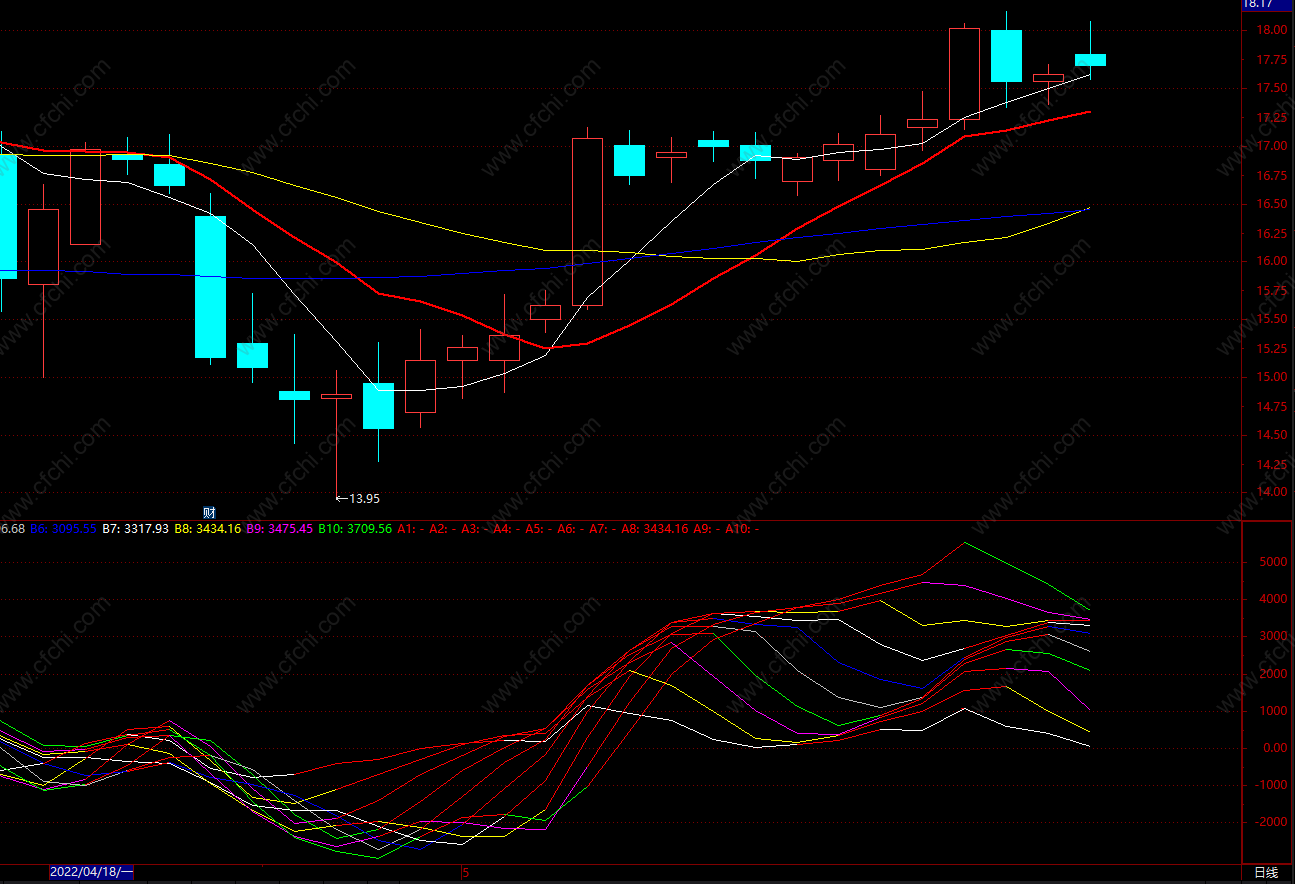Image resolution: width=1295 pixels, height=884 pixels.
Task: Click the 16.00 price axis label
Action: click(1274, 261)
